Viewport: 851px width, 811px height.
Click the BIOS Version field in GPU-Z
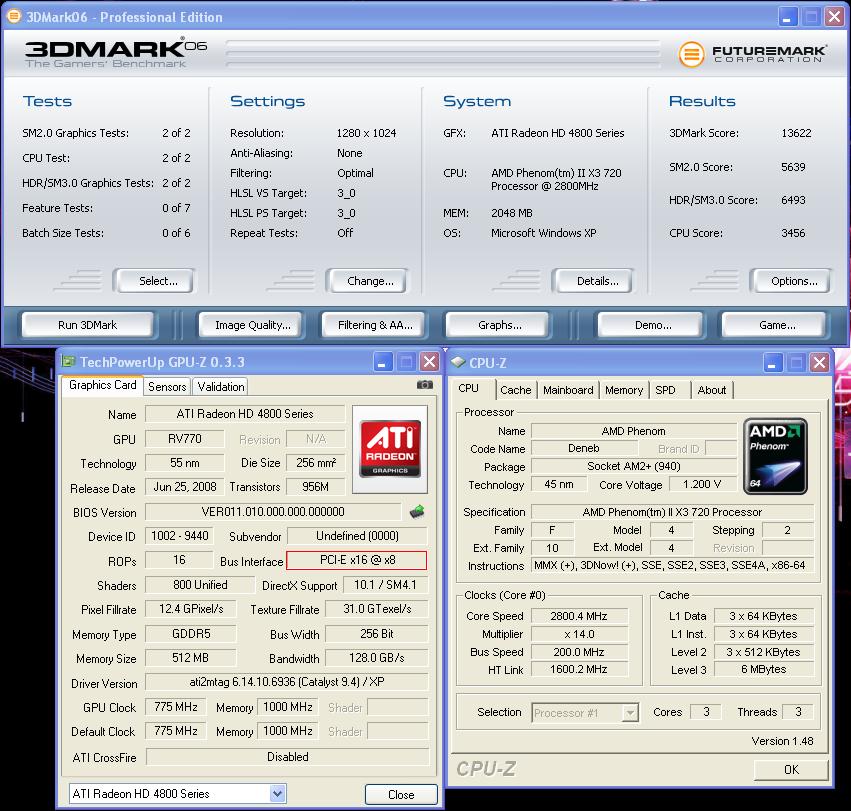click(273, 511)
